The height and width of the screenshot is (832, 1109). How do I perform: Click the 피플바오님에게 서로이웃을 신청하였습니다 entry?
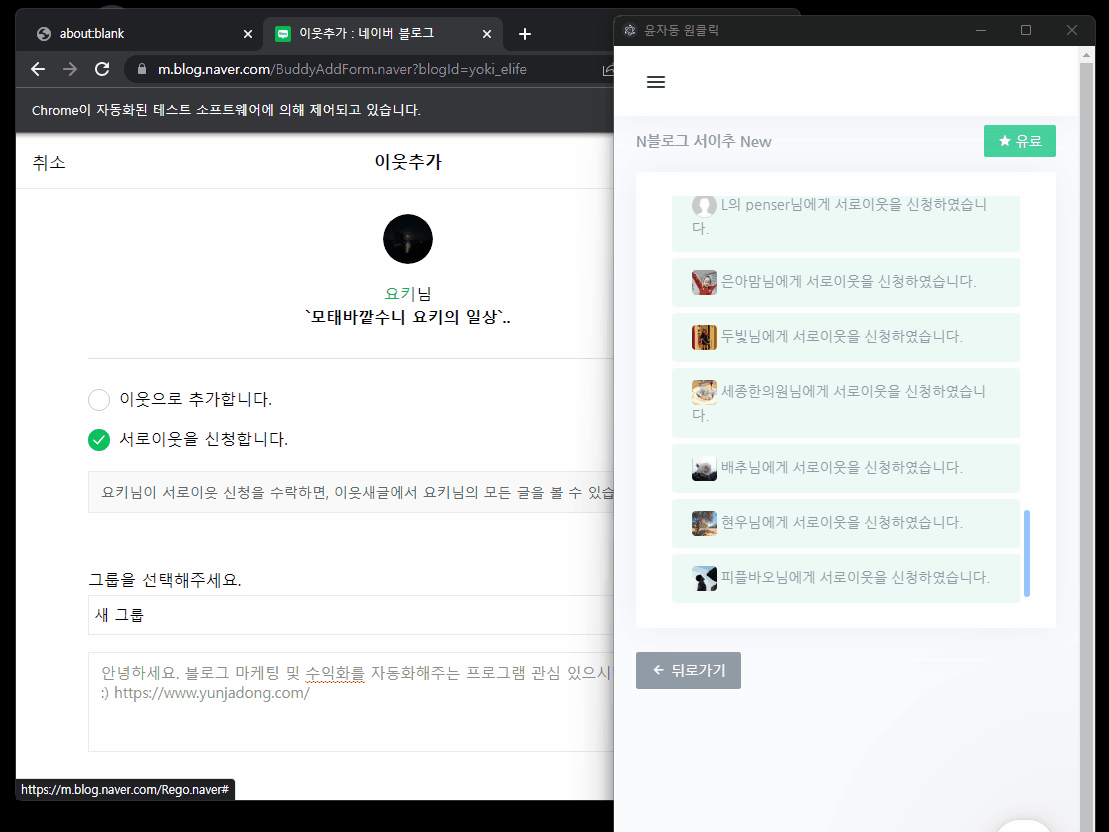pyautogui.click(x=846, y=578)
